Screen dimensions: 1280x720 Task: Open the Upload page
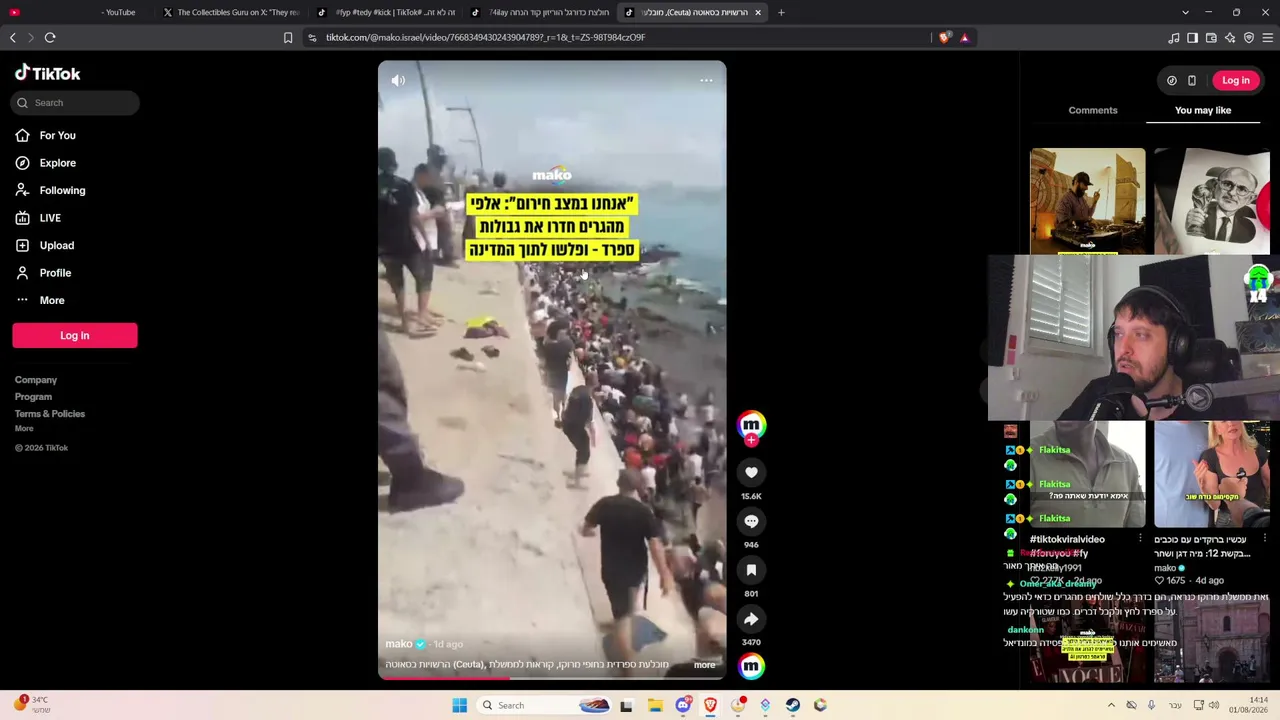[56, 245]
